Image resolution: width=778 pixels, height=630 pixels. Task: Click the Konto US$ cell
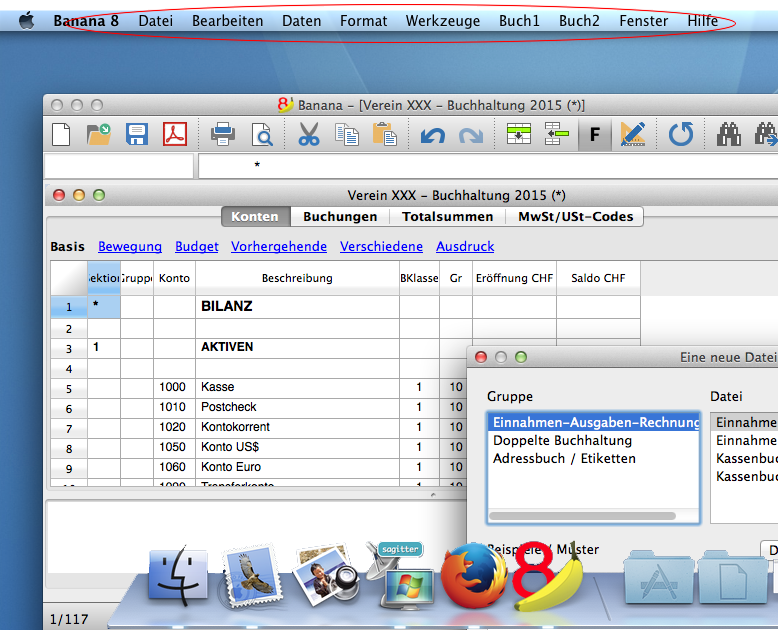[x=297, y=447]
